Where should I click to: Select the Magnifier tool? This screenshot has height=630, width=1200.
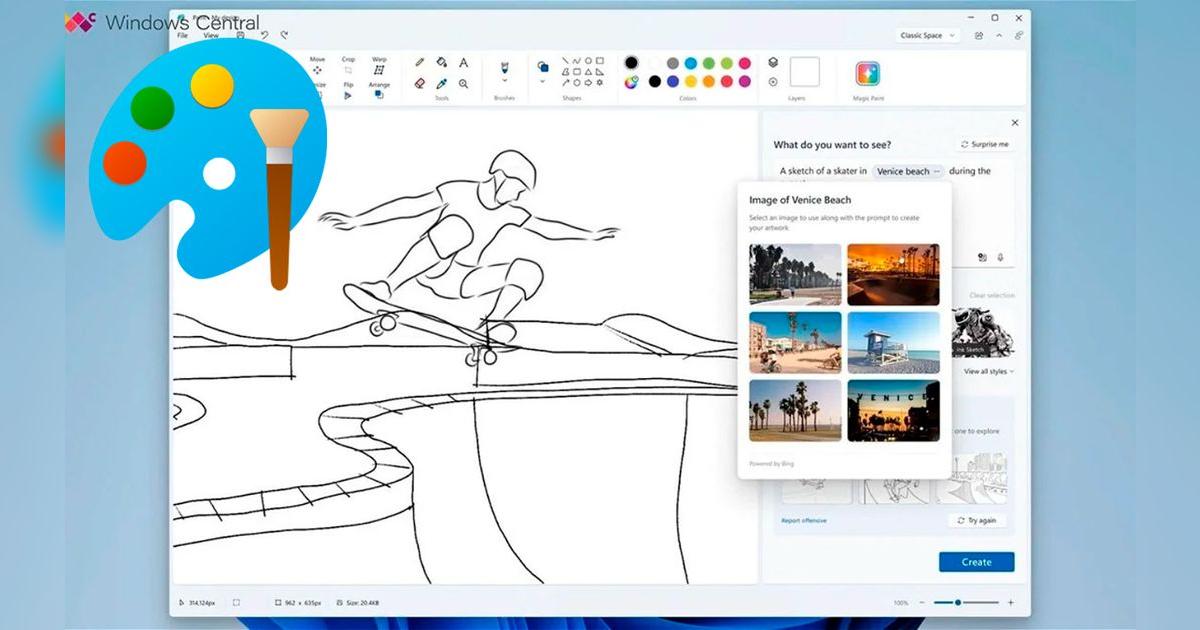pos(463,83)
